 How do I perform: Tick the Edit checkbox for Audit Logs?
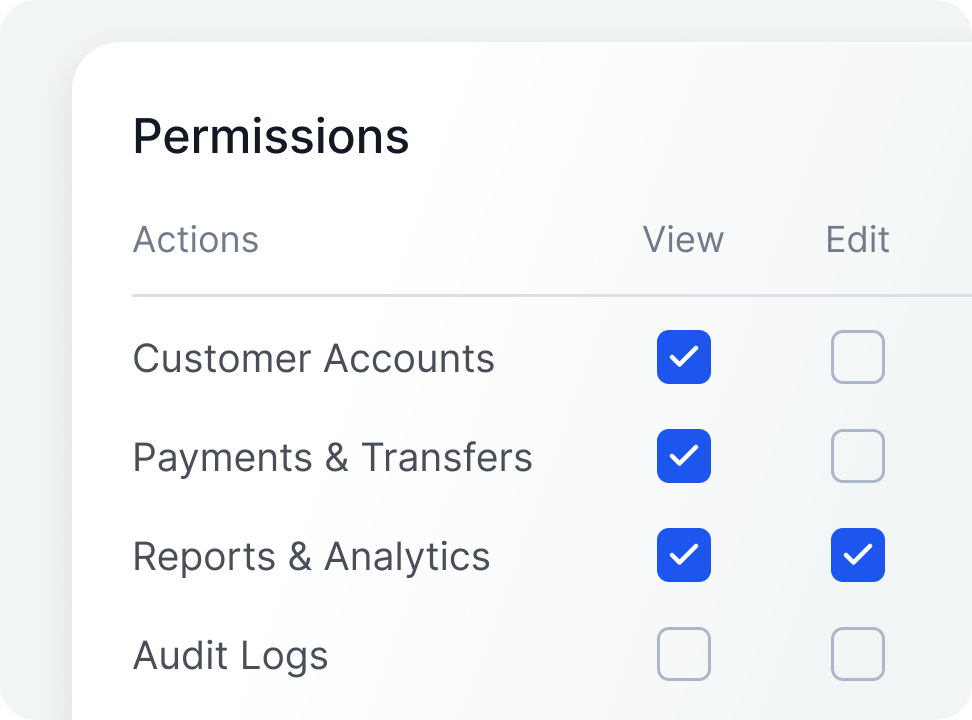[858, 654]
